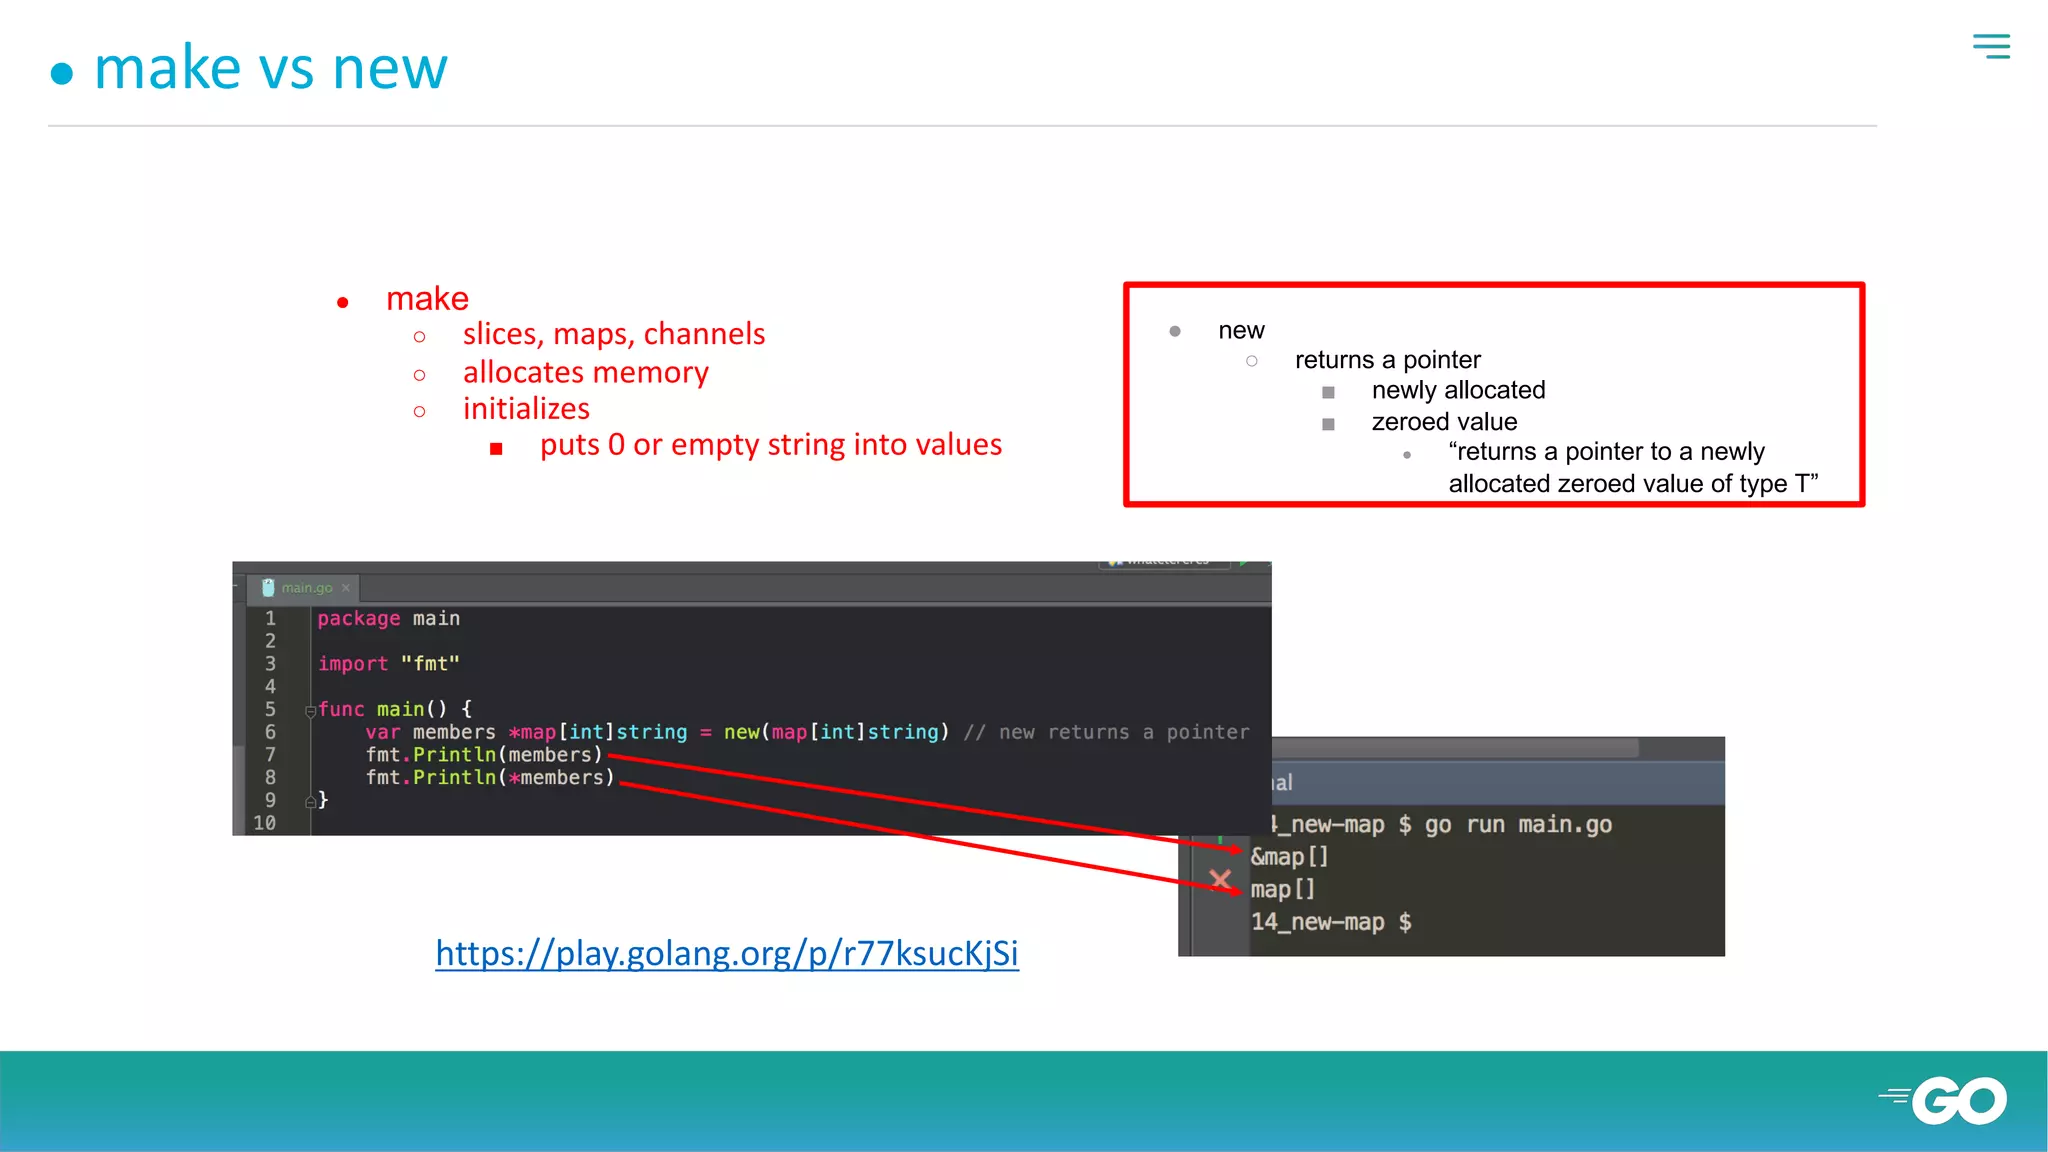Click the Go file icon on main.go tab
Viewport: 2048px width, 1152px height.
(268, 588)
